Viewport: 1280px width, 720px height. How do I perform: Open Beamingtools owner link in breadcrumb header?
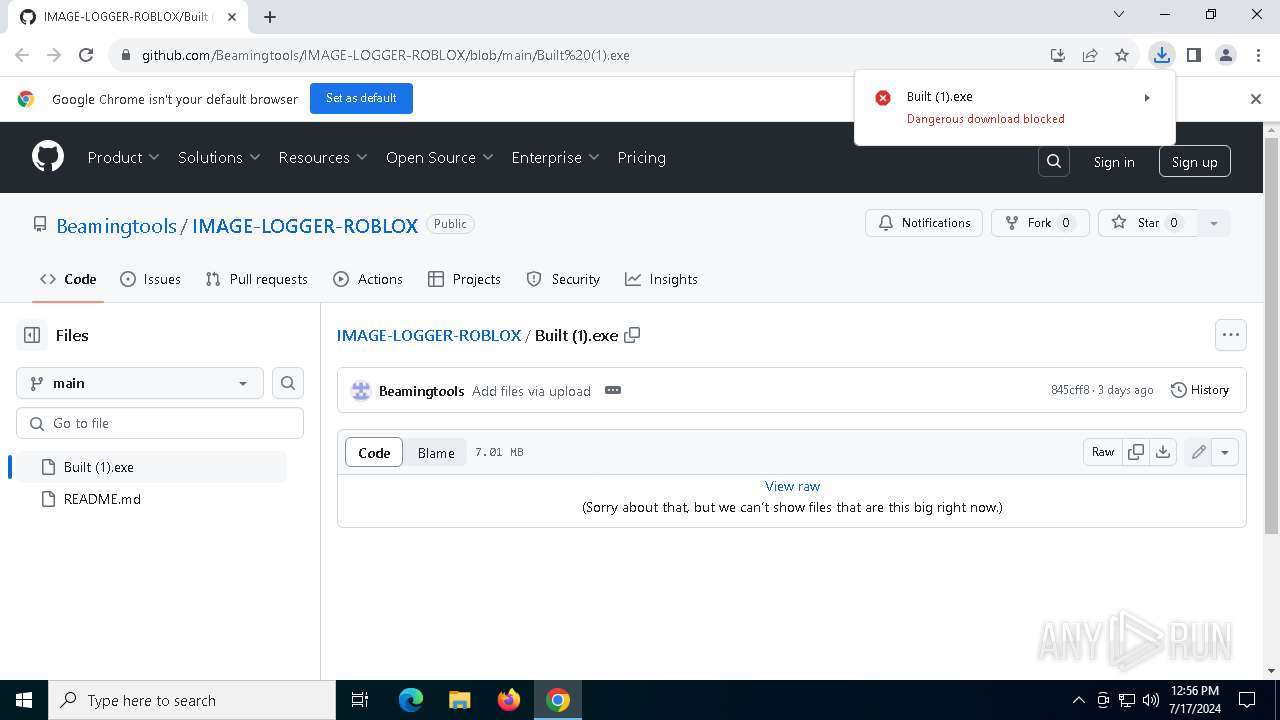[116, 226]
